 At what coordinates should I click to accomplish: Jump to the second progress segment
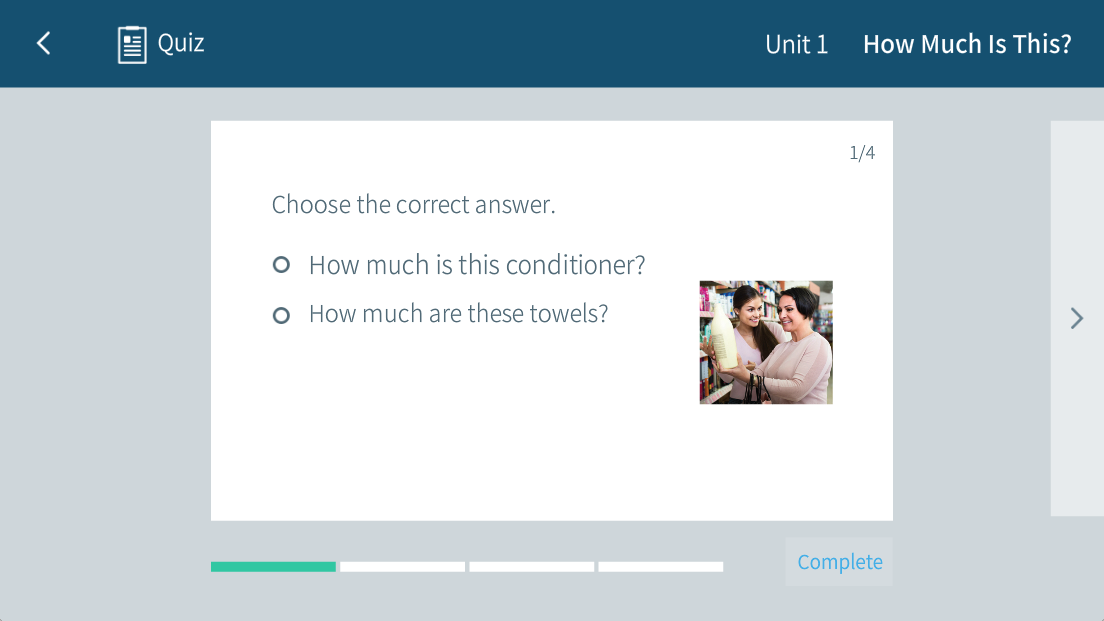coord(402,567)
